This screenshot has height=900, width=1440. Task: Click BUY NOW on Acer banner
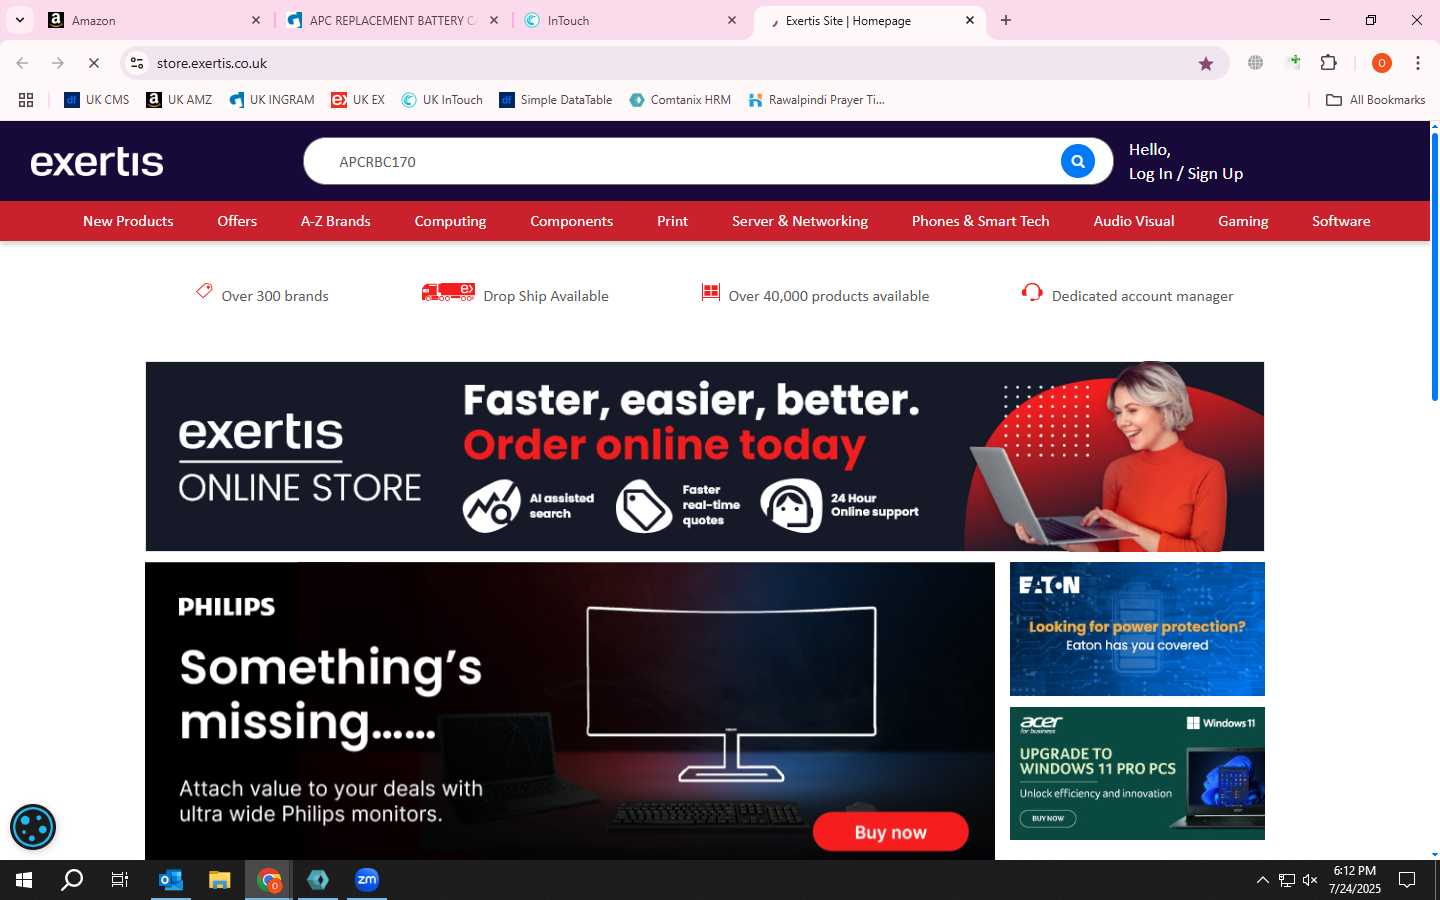[x=1048, y=818]
